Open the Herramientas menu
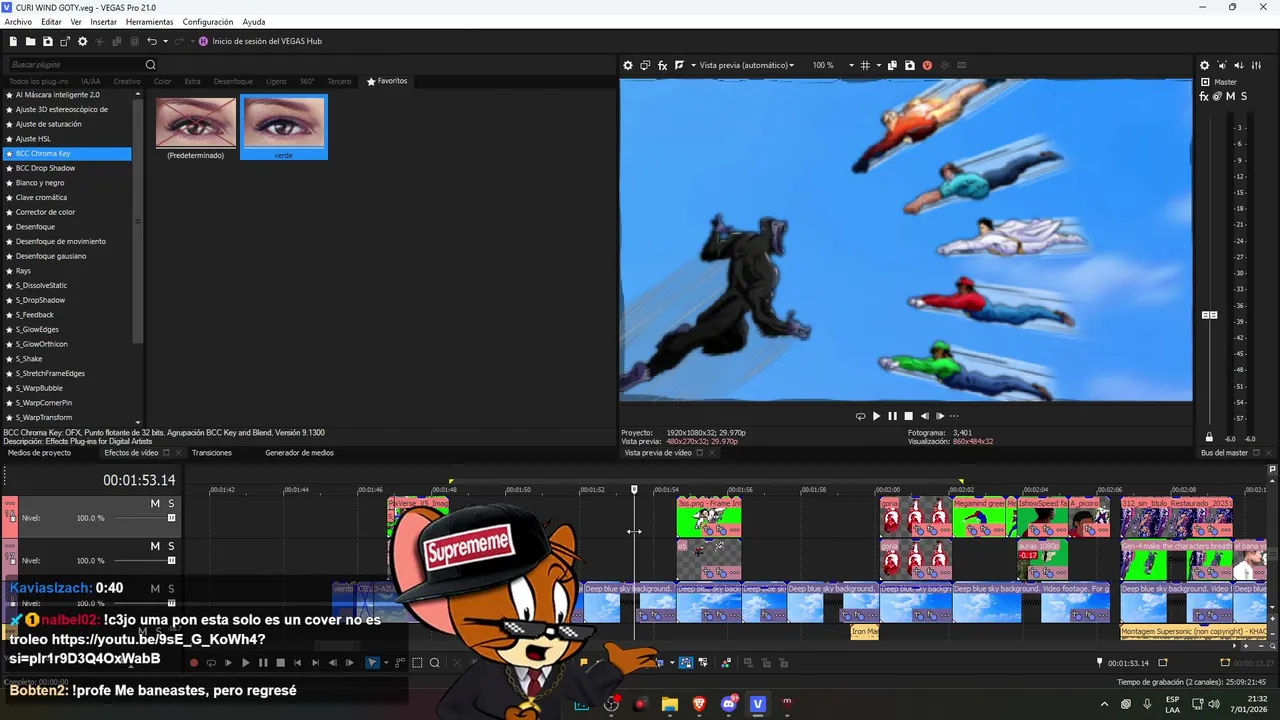1280x720 pixels. click(149, 22)
